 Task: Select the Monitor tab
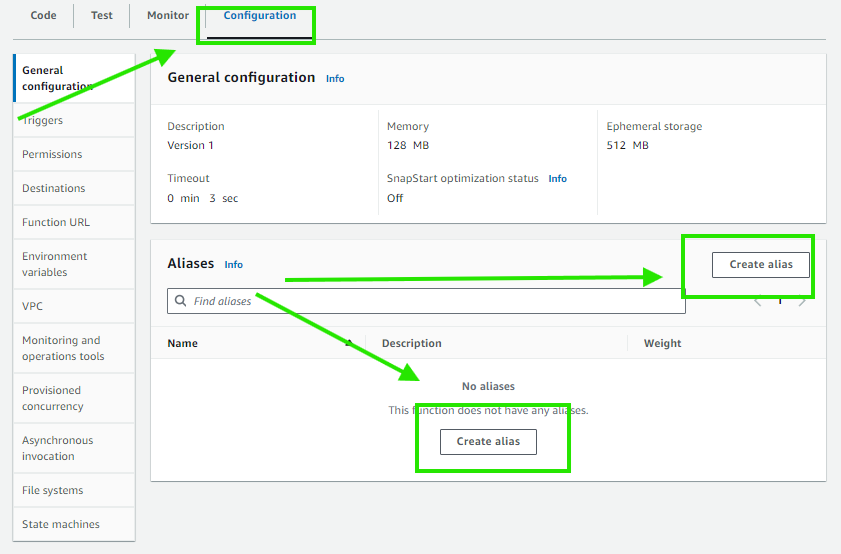pos(167,16)
